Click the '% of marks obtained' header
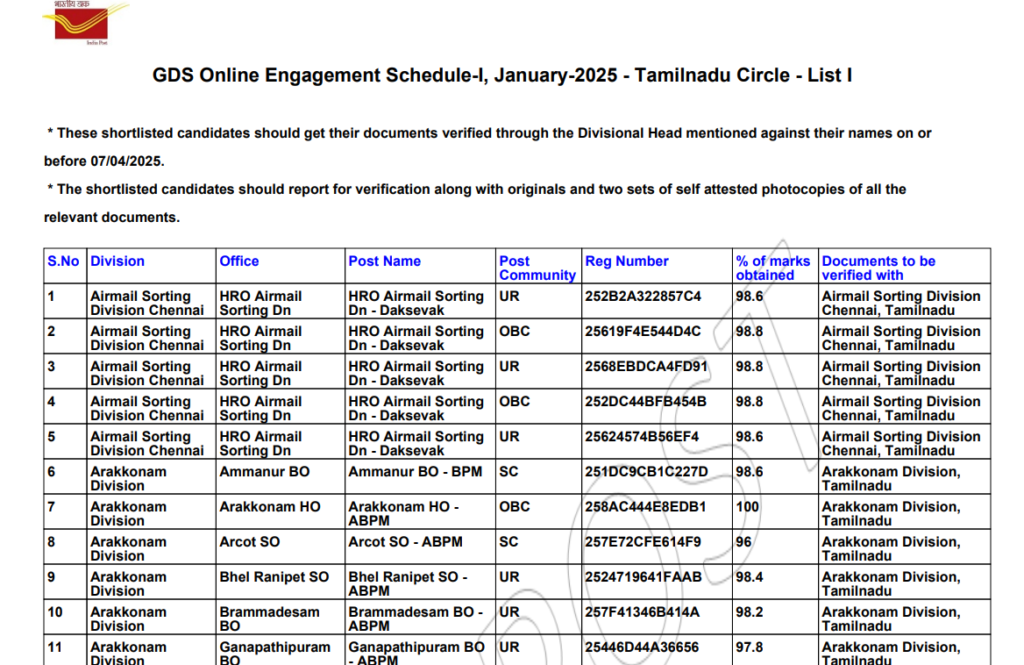The image size is (1024, 665). pos(773,268)
